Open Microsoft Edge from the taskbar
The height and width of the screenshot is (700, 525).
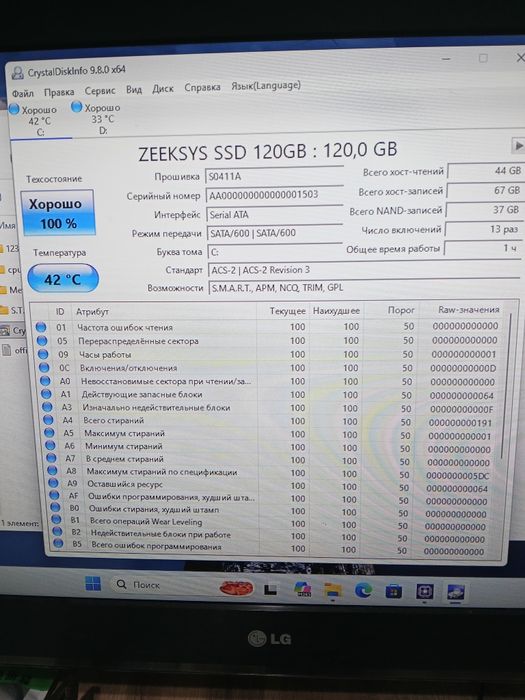[x=363, y=591]
